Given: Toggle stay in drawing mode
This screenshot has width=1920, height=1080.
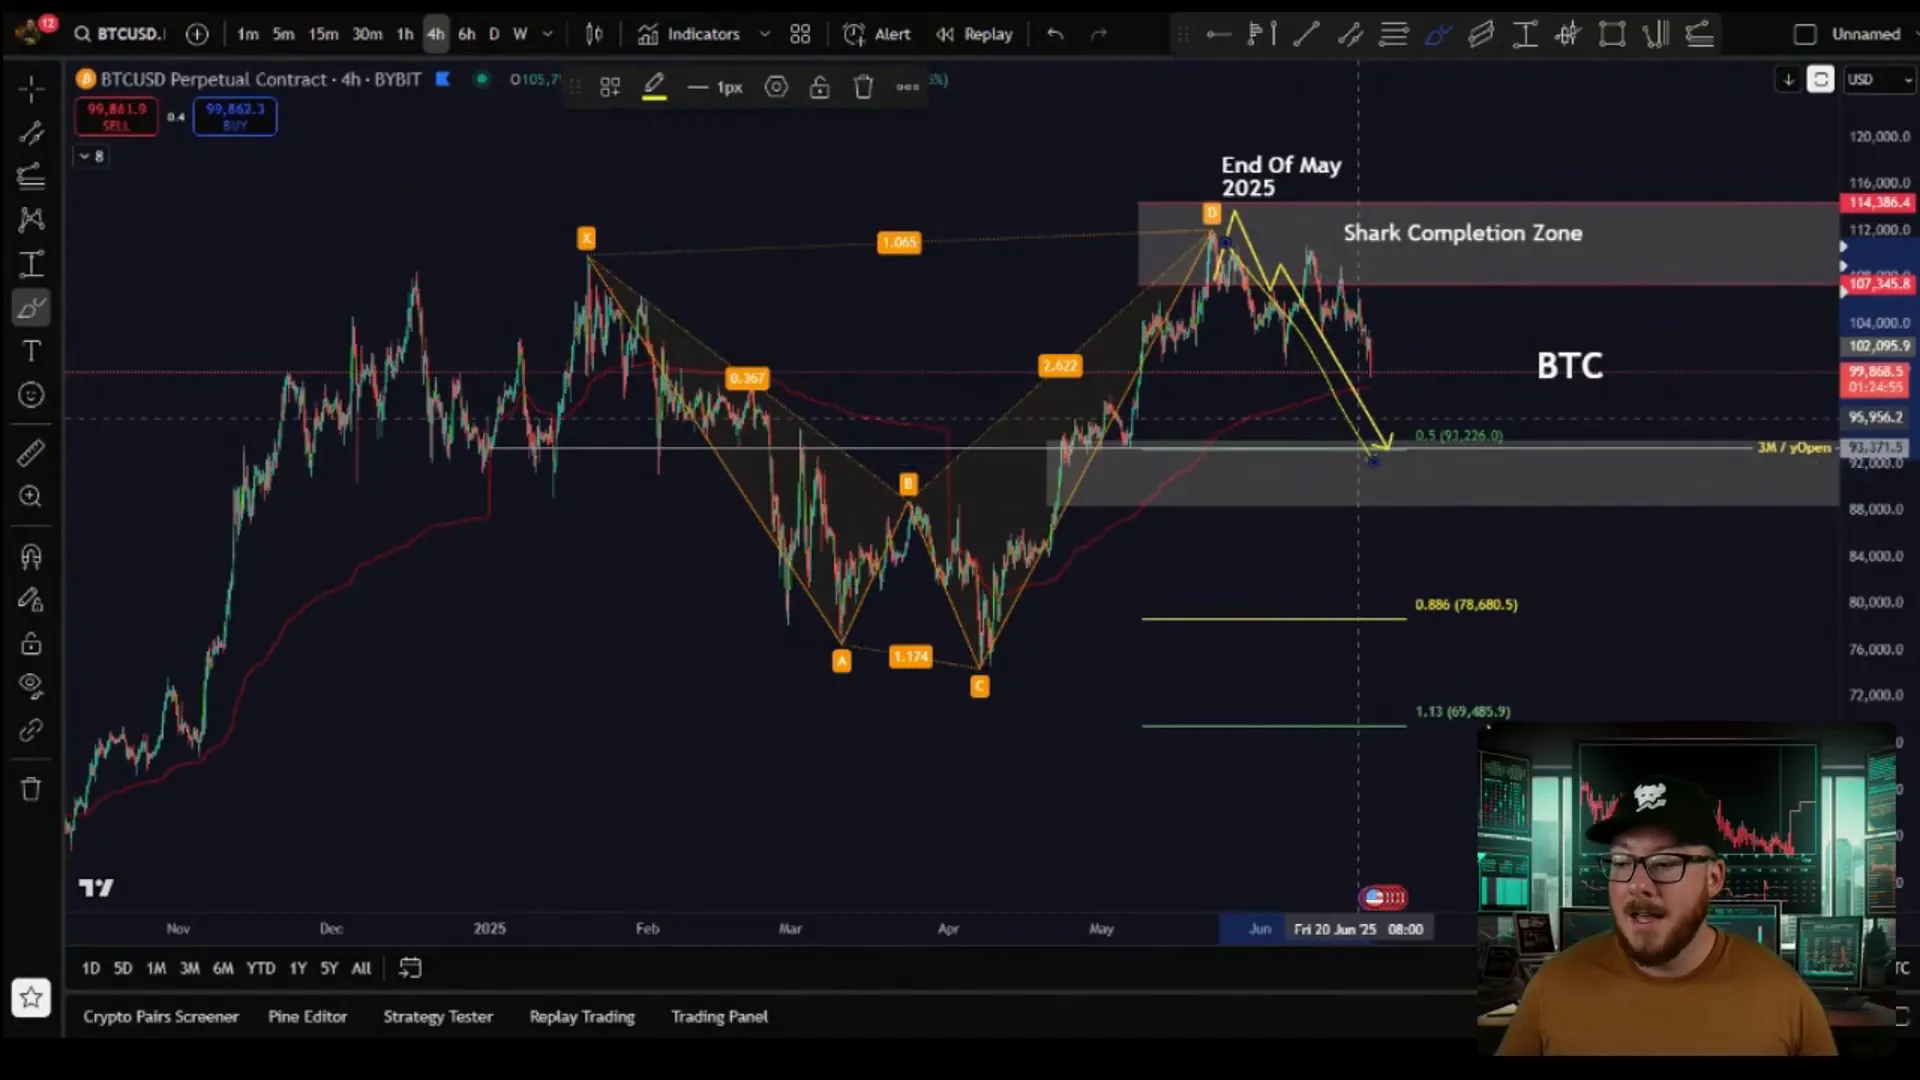Looking at the screenshot, I should click(31, 600).
